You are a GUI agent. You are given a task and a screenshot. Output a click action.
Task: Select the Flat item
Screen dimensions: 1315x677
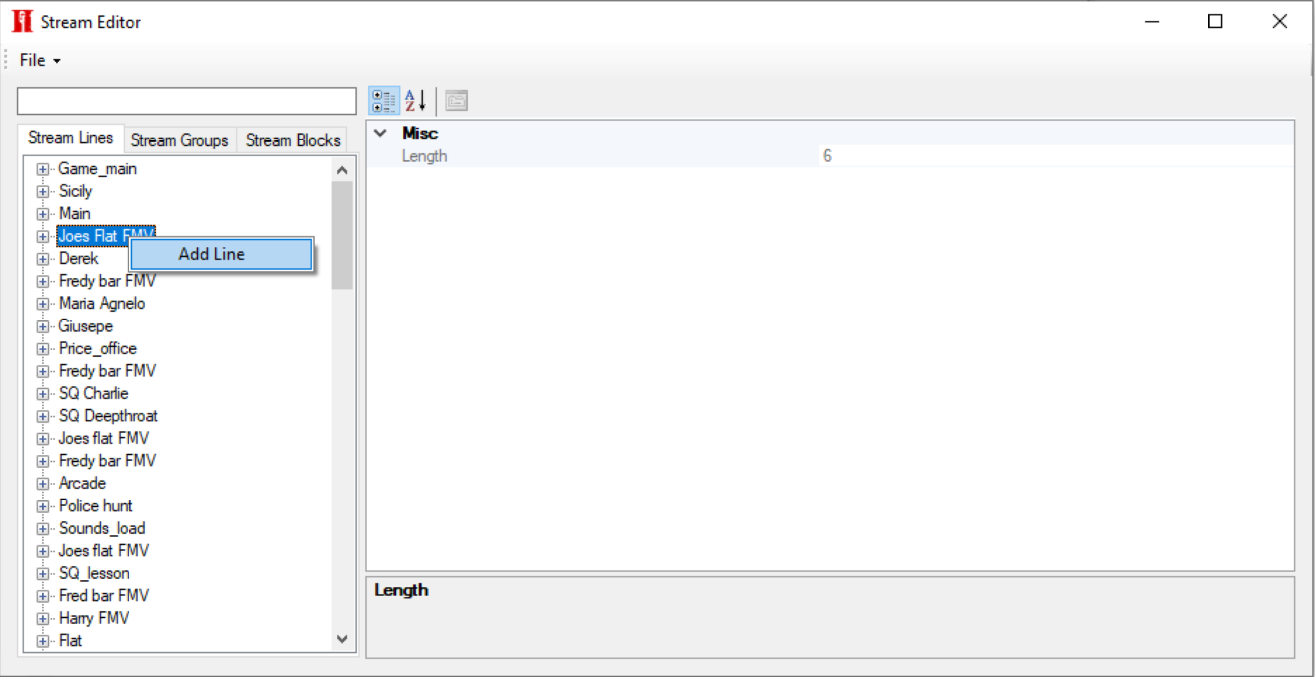[70, 641]
